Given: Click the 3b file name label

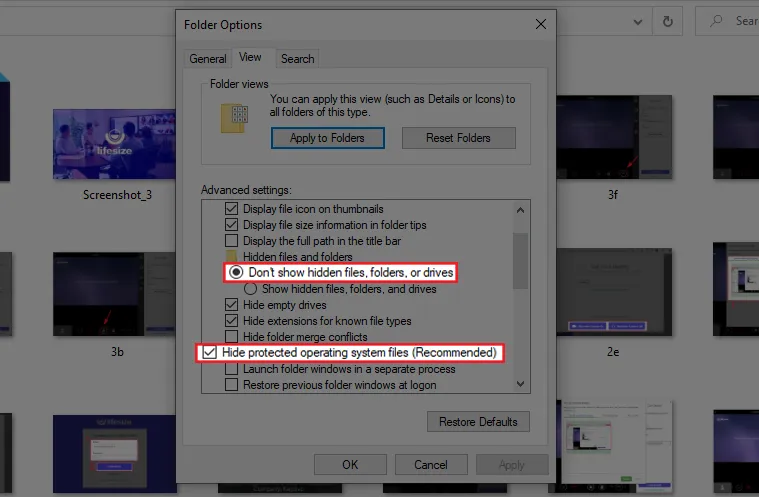Looking at the screenshot, I should click(x=117, y=351).
